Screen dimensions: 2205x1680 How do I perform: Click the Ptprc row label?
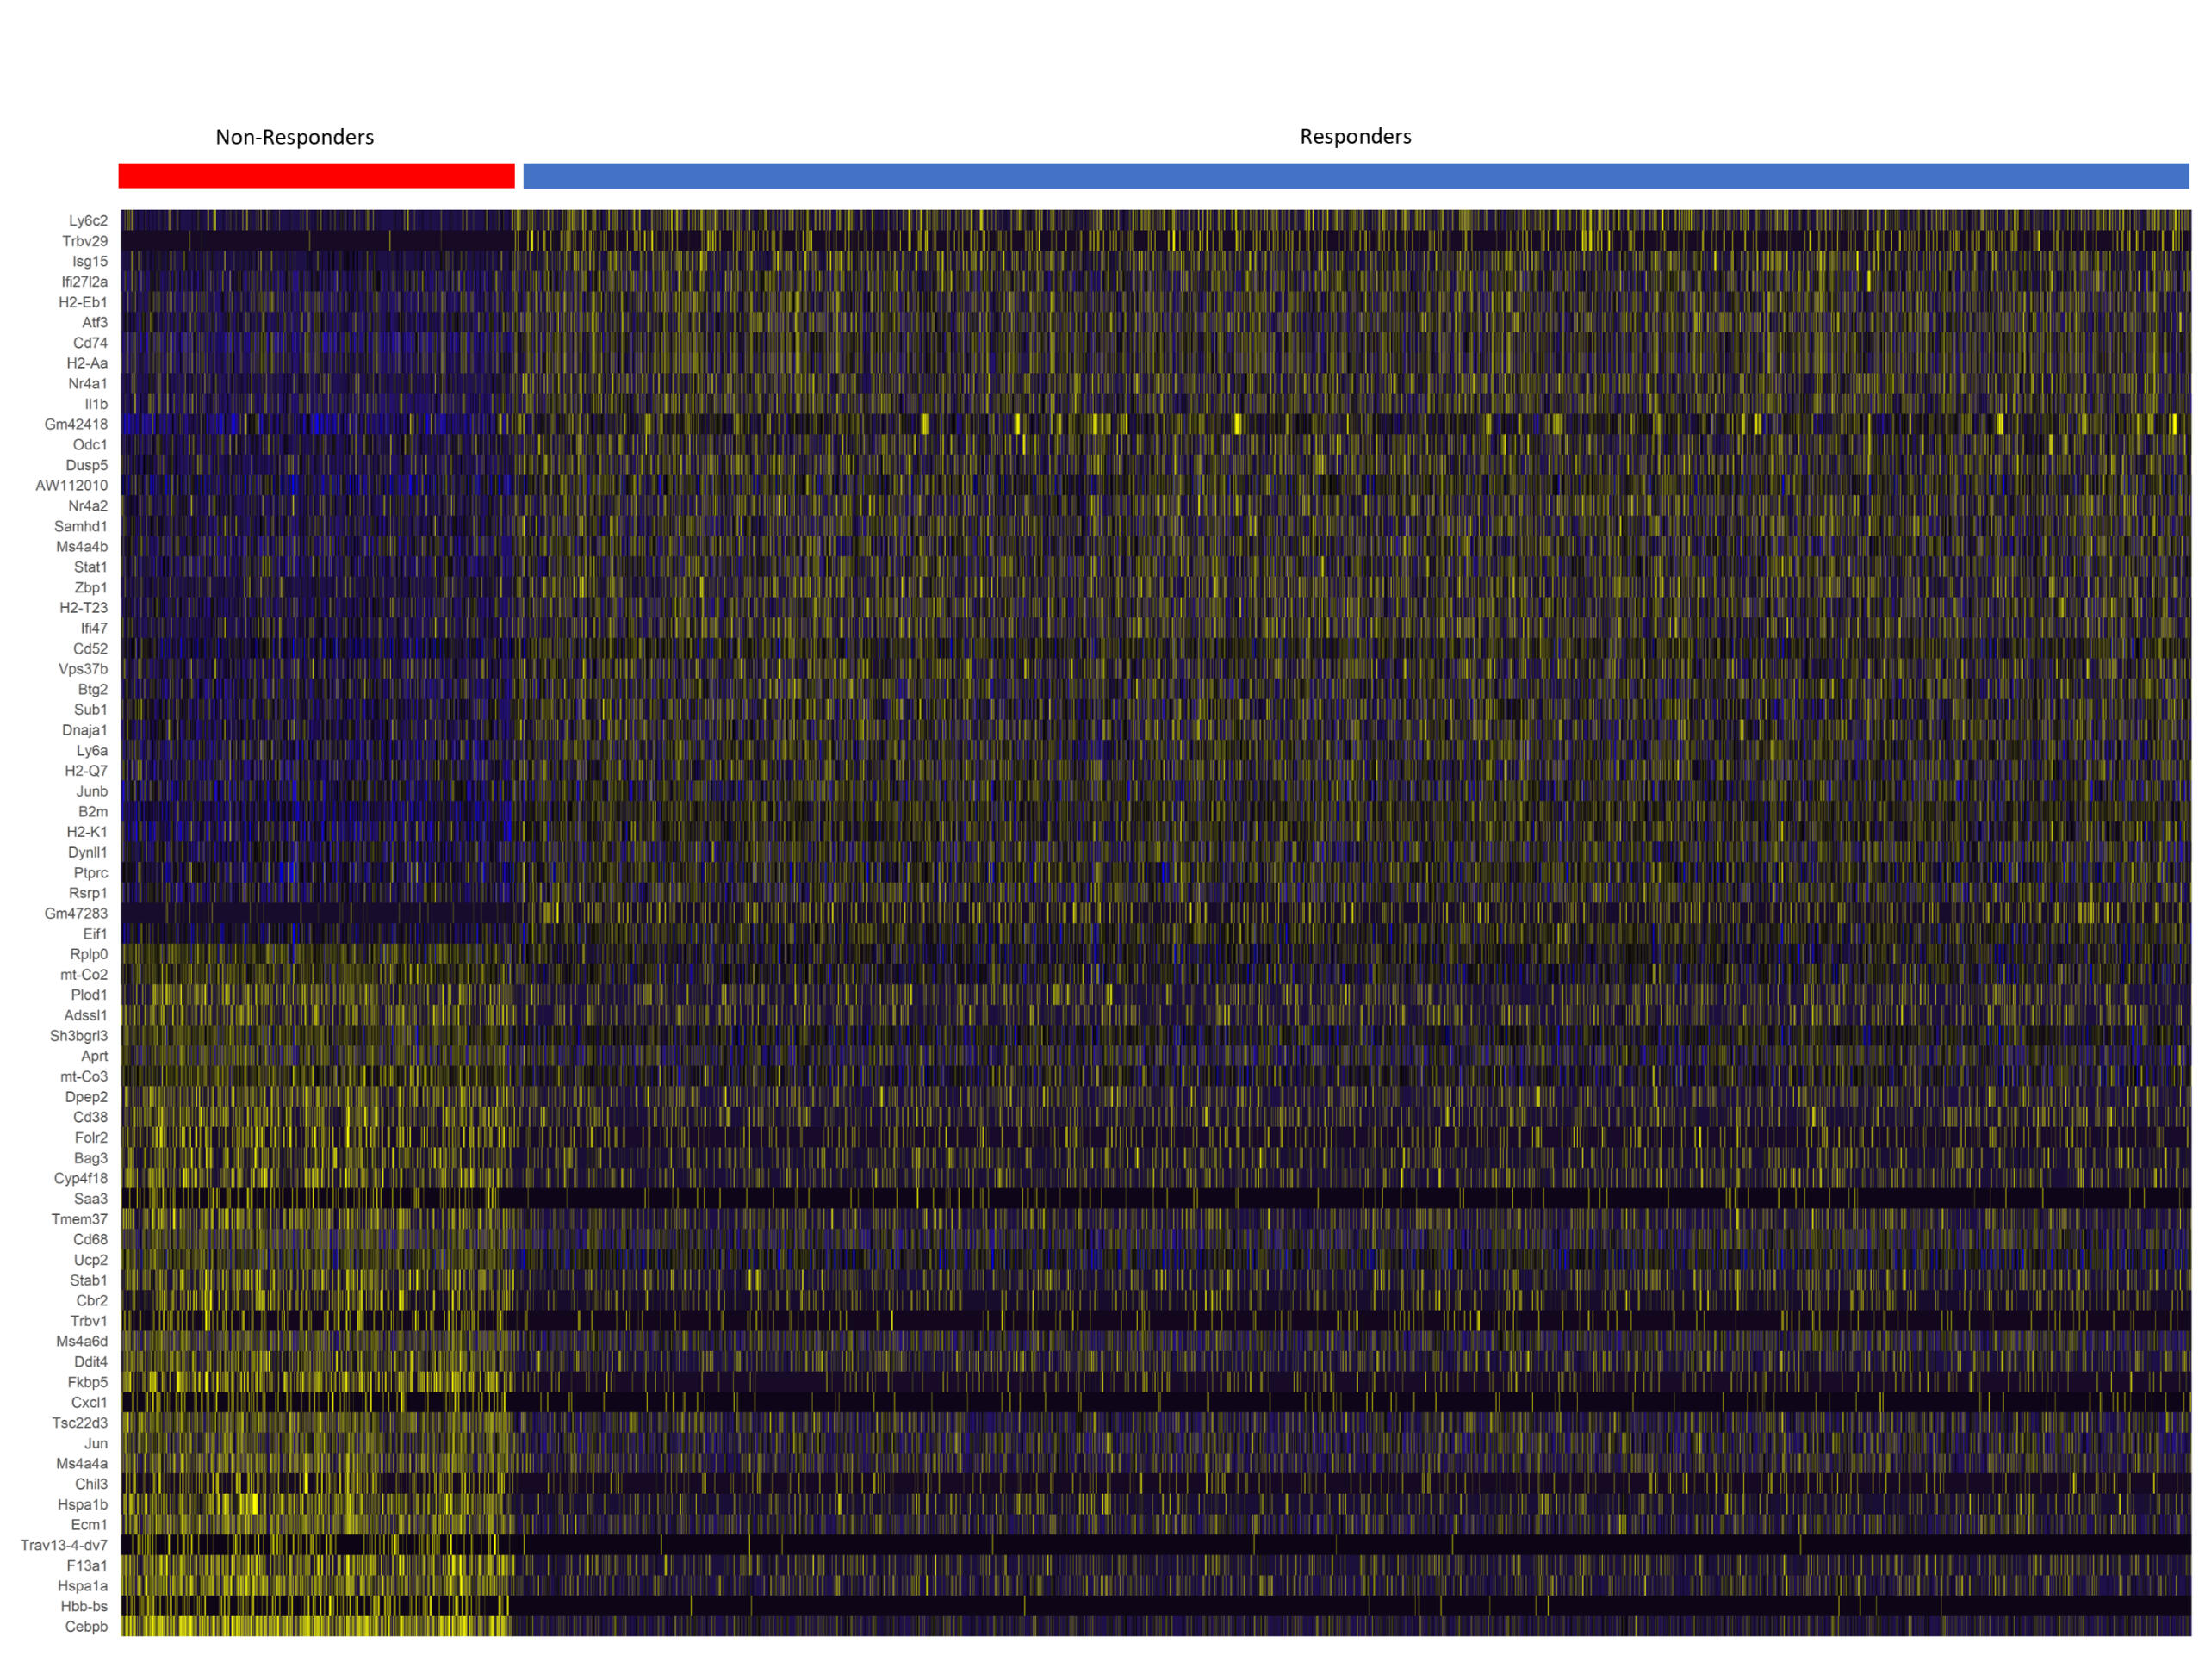[x=90, y=873]
